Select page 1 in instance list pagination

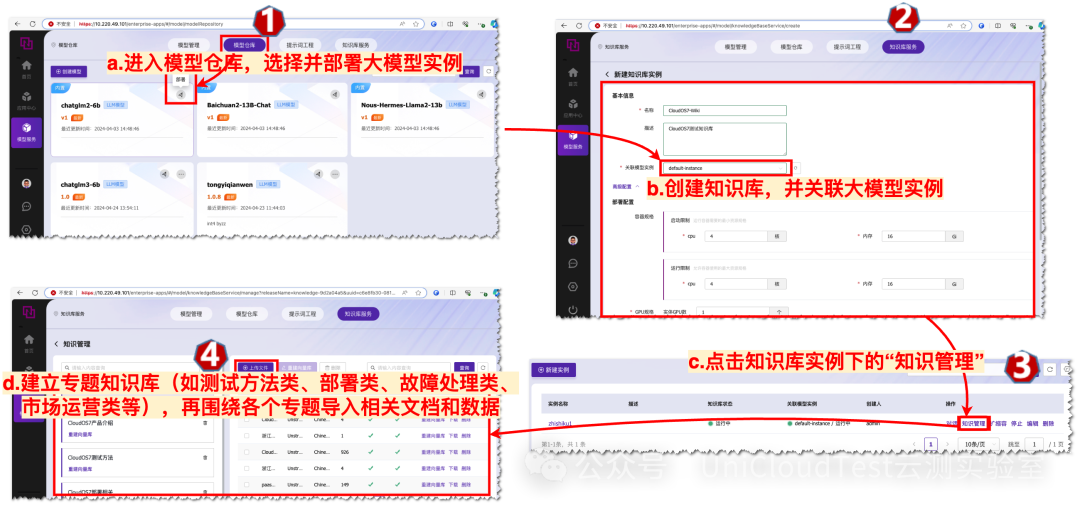click(x=931, y=445)
